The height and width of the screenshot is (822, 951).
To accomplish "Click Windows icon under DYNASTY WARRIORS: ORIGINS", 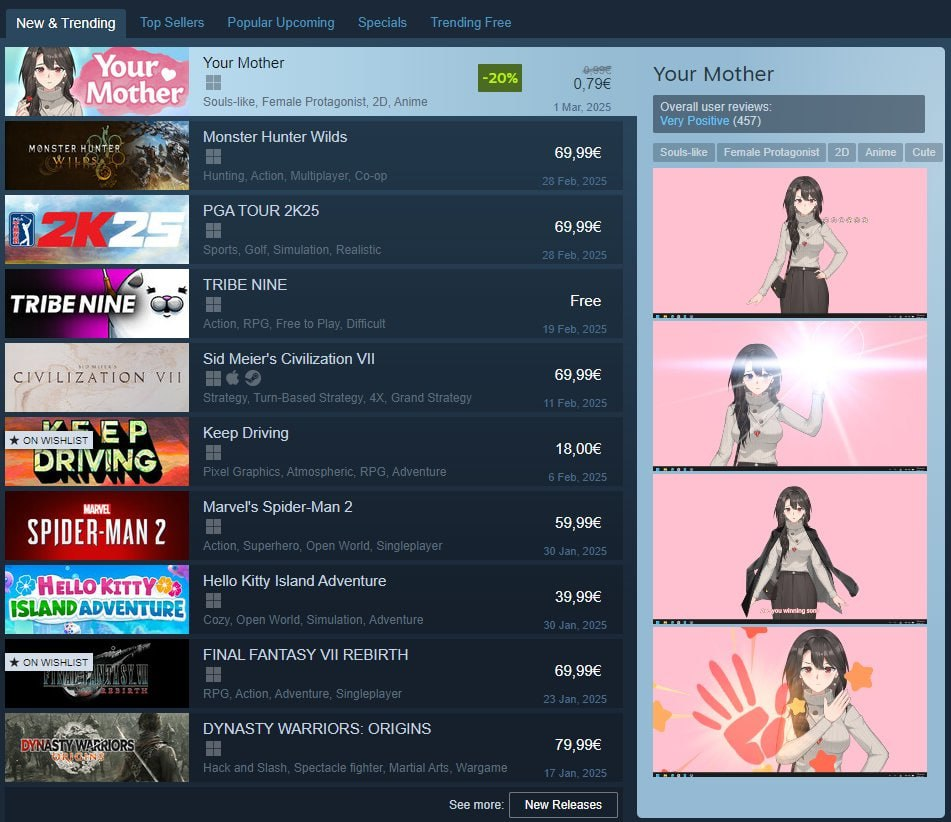I will click(x=213, y=749).
